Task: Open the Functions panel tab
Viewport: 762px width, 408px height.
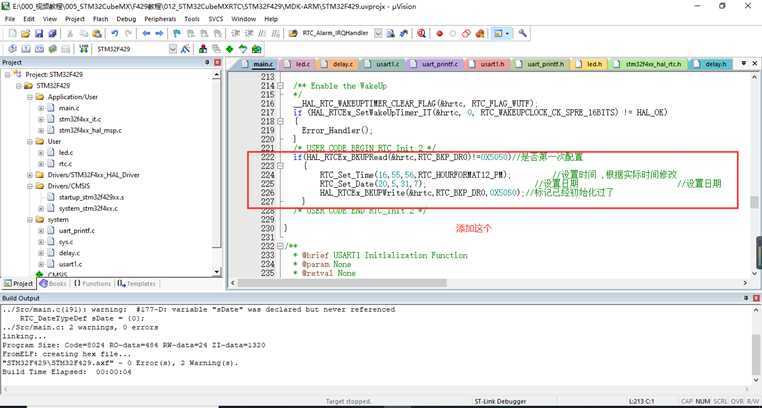Action: (x=92, y=284)
